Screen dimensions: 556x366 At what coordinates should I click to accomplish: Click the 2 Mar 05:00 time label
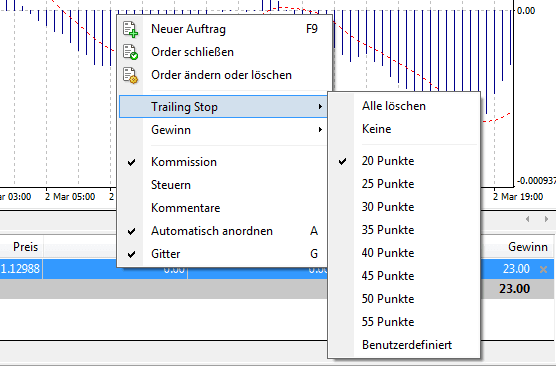[70, 196]
